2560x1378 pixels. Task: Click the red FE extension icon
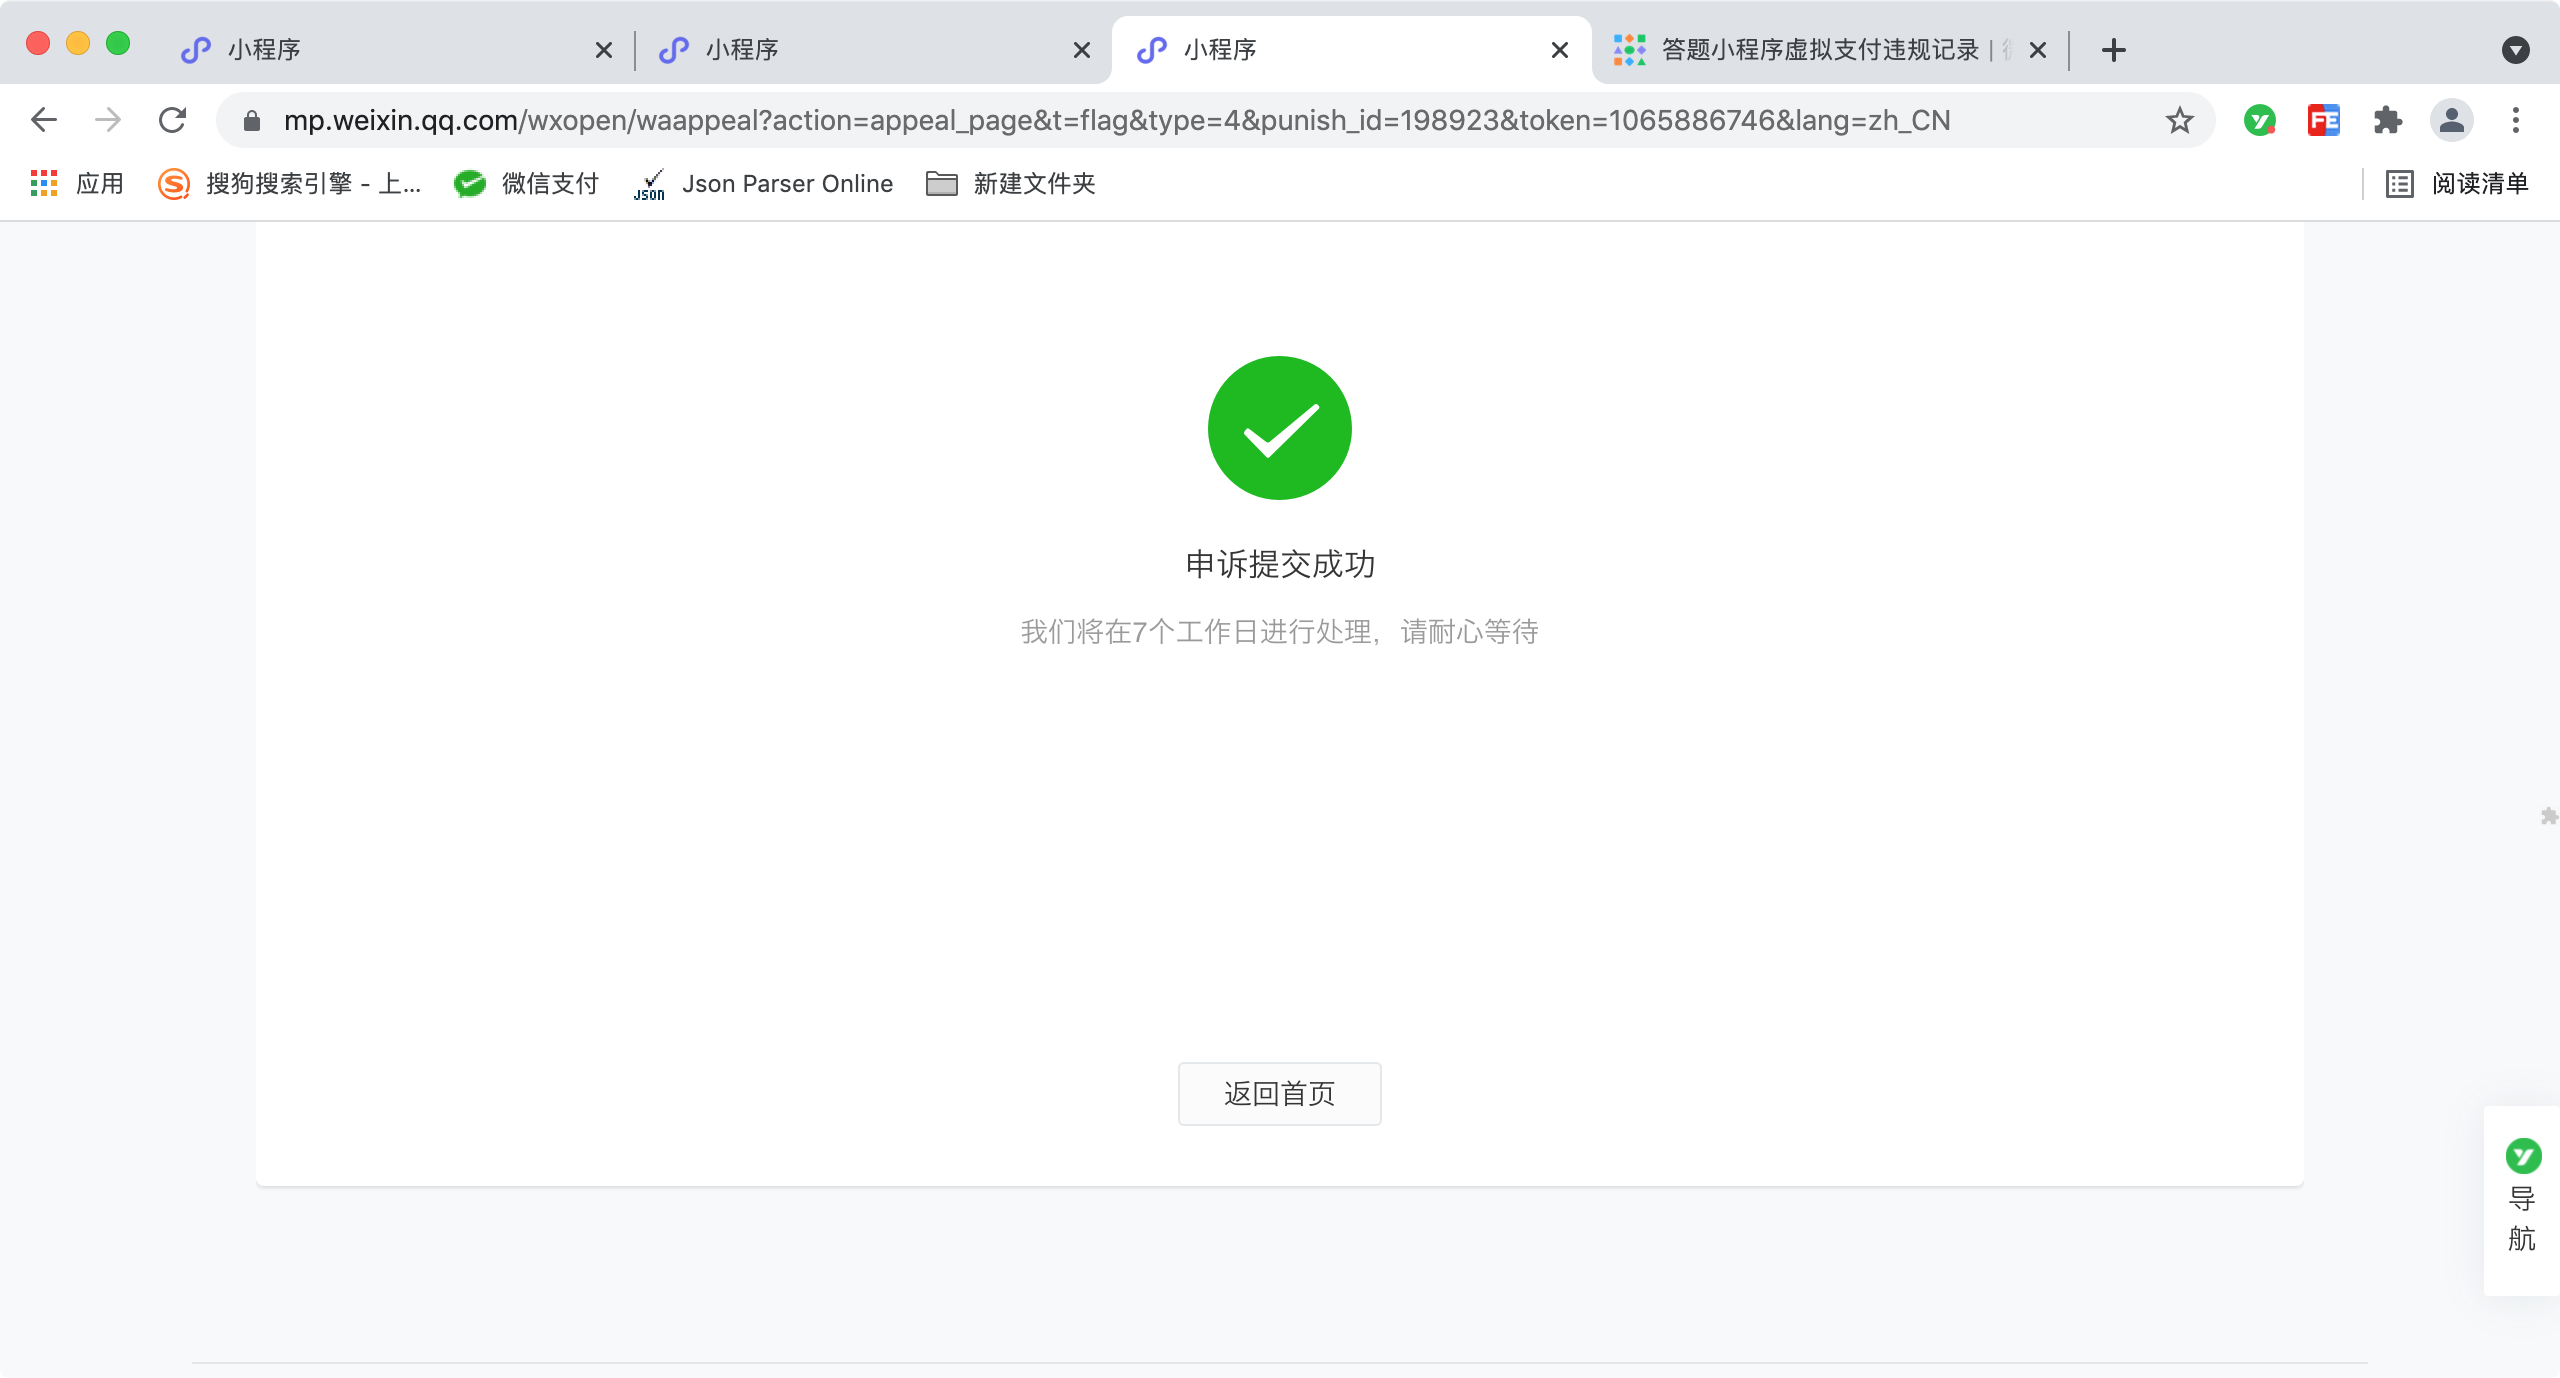[2323, 120]
